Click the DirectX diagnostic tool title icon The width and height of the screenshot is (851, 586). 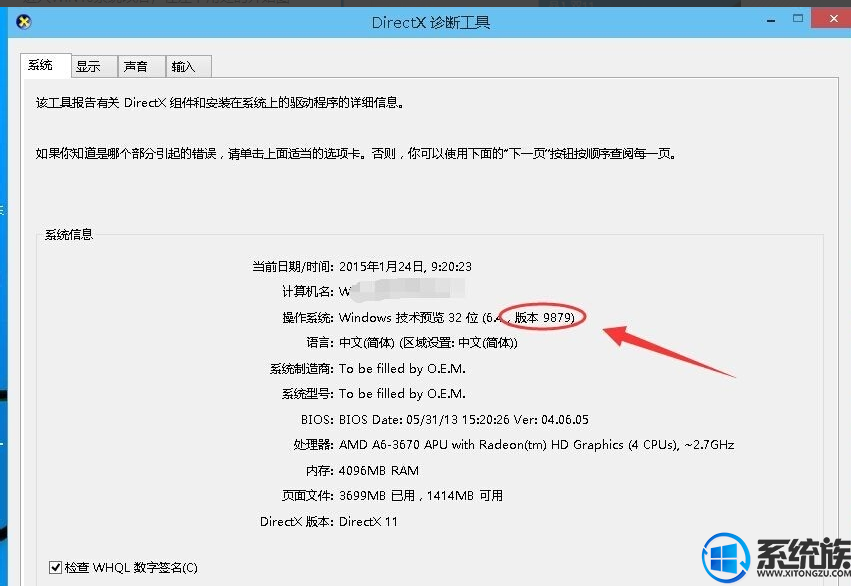pos(23,22)
